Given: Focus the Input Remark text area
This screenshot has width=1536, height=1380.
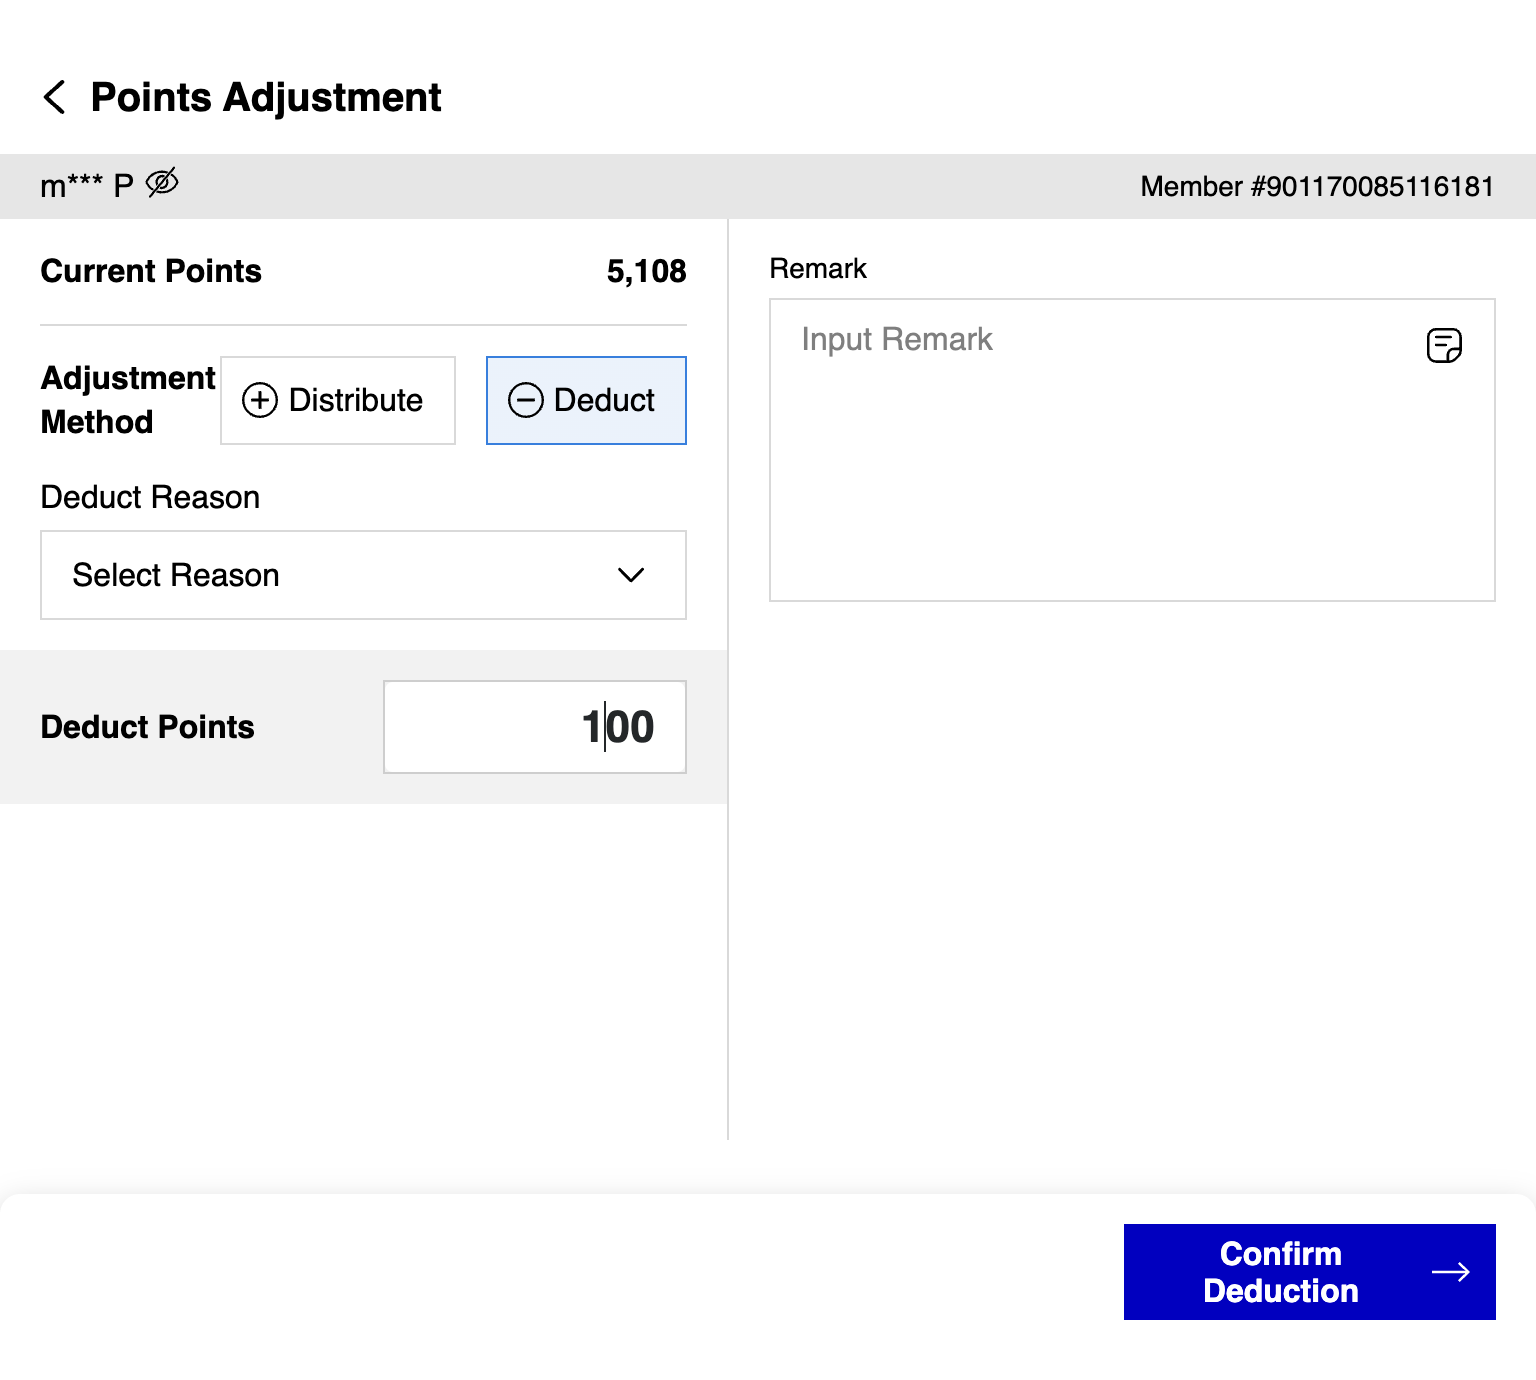Looking at the screenshot, I should pos(1132,450).
